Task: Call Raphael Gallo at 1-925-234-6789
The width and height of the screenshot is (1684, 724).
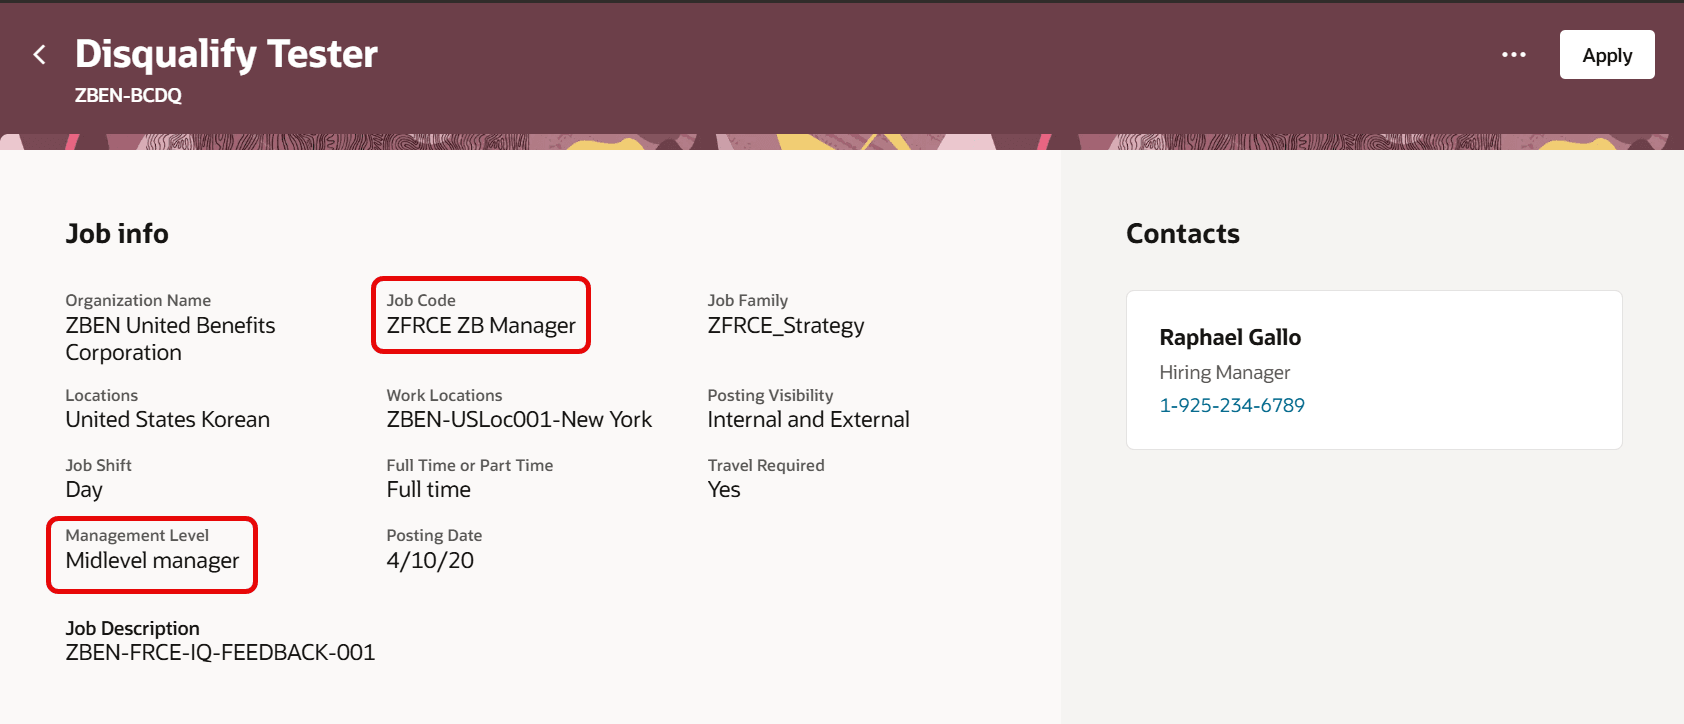Action: pyautogui.click(x=1232, y=405)
